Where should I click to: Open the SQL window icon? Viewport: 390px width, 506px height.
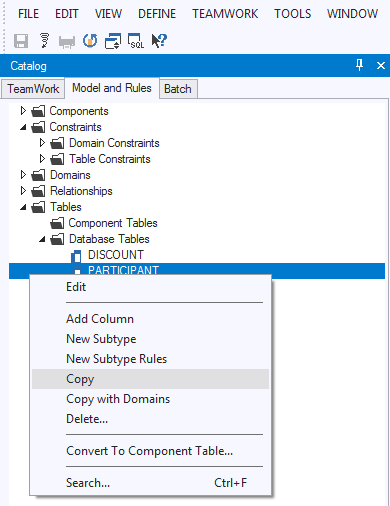tap(136, 41)
